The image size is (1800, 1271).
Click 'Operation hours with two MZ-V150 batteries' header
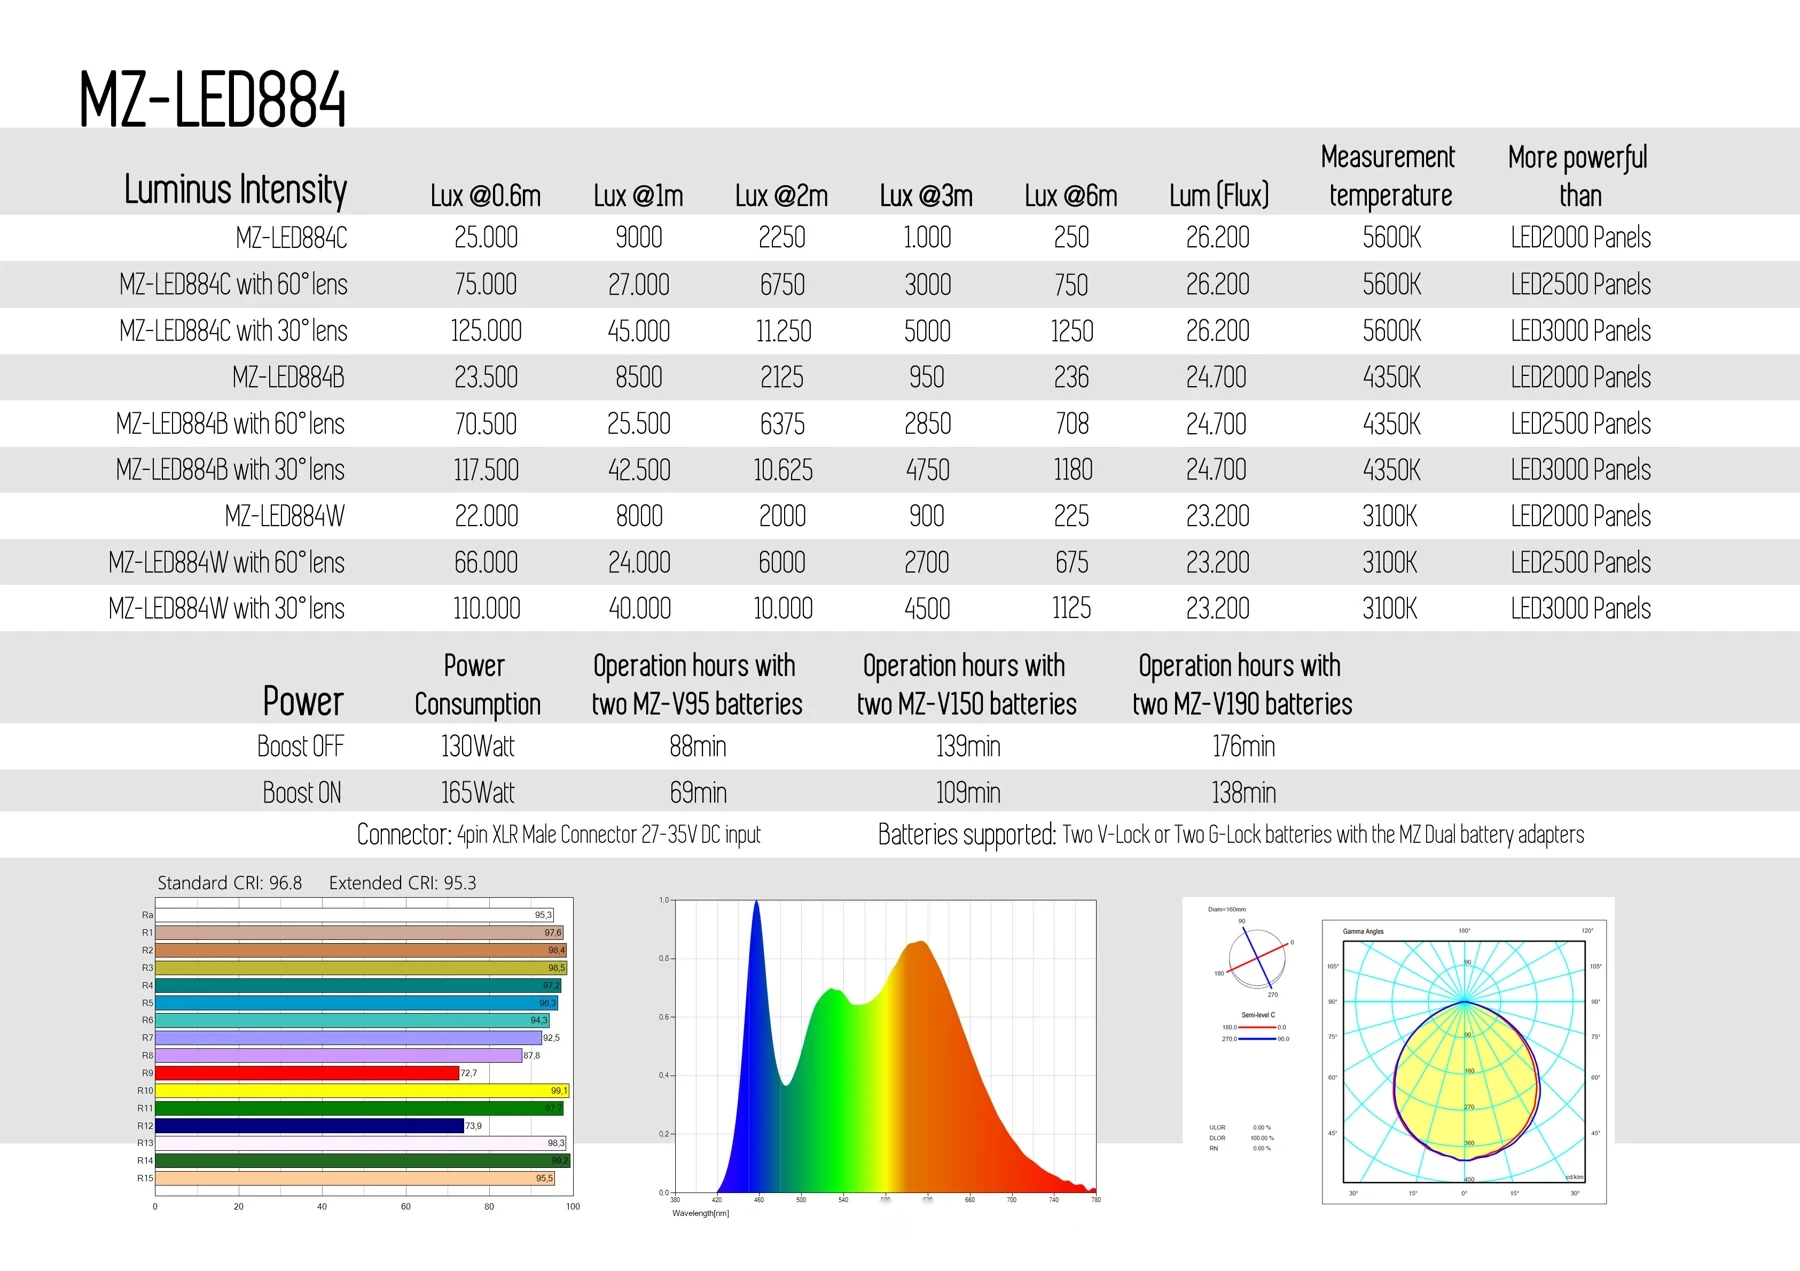pyautogui.click(x=966, y=685)
